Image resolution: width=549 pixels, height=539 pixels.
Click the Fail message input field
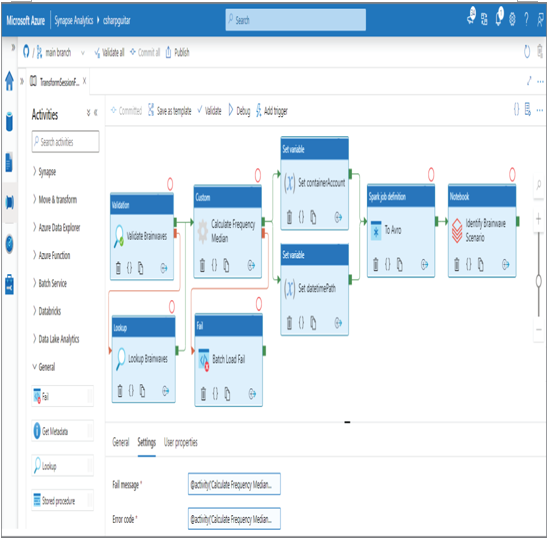coord(234,484)
